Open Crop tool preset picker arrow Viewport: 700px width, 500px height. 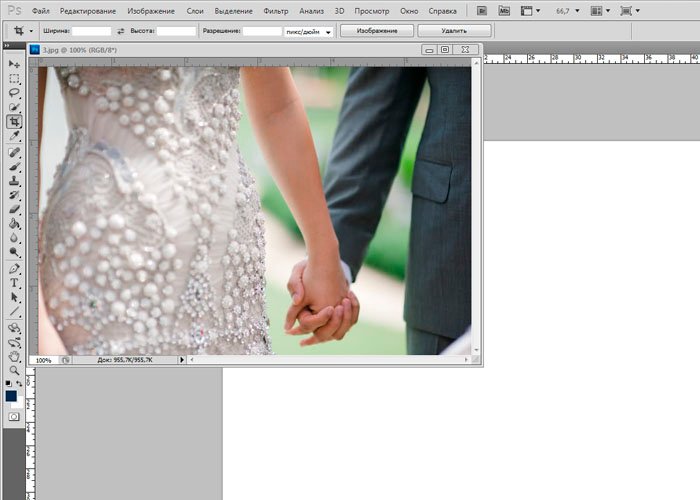(31, 31)
